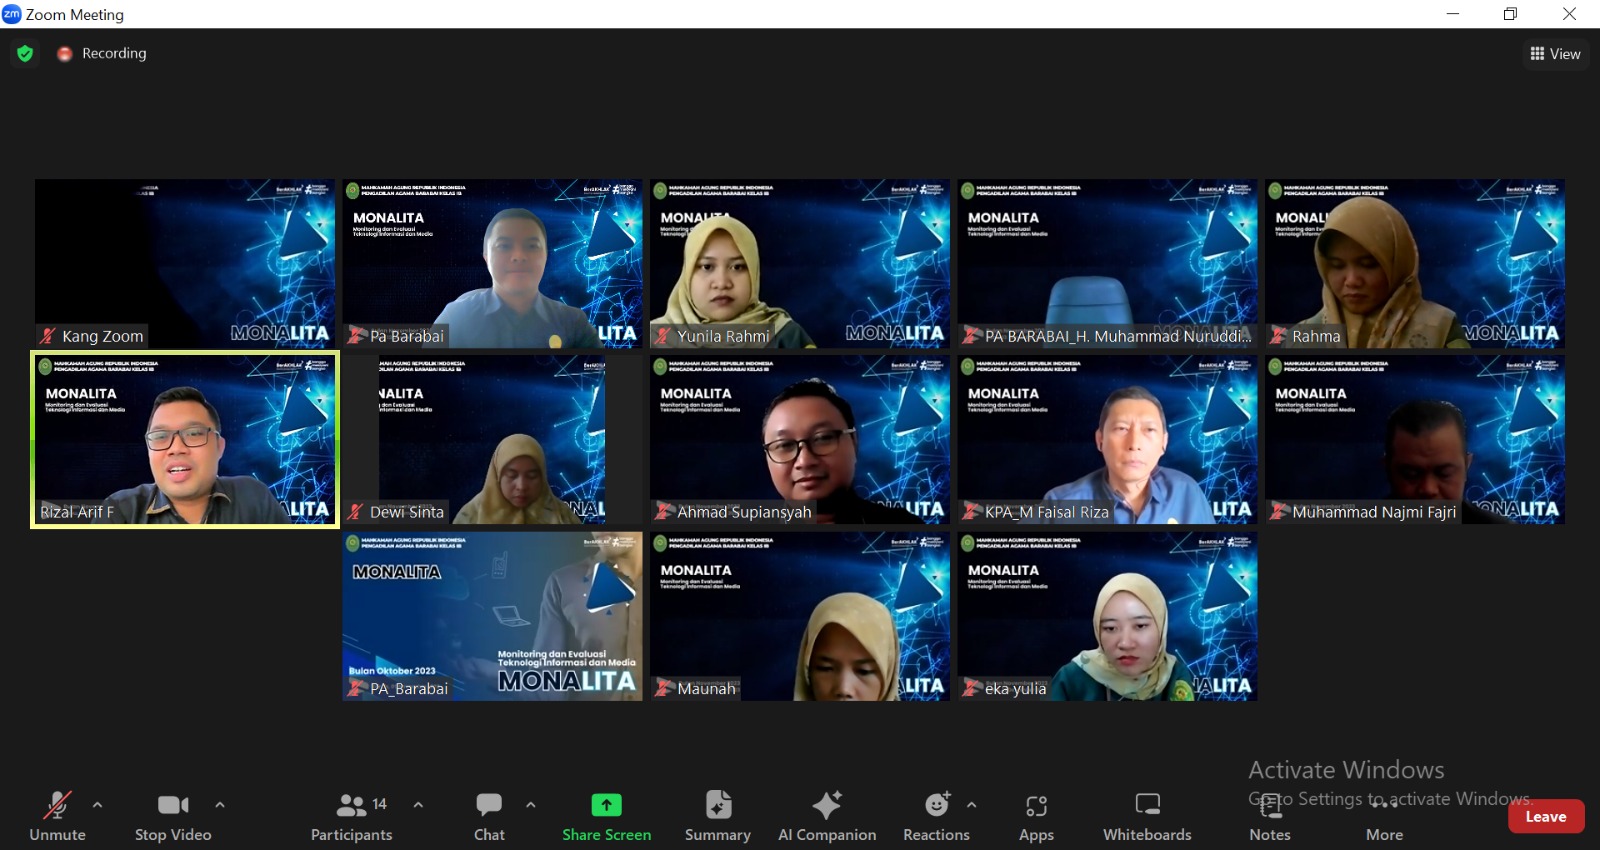
Task: Expand the Reactions options arrow
Action: (971, 804)
